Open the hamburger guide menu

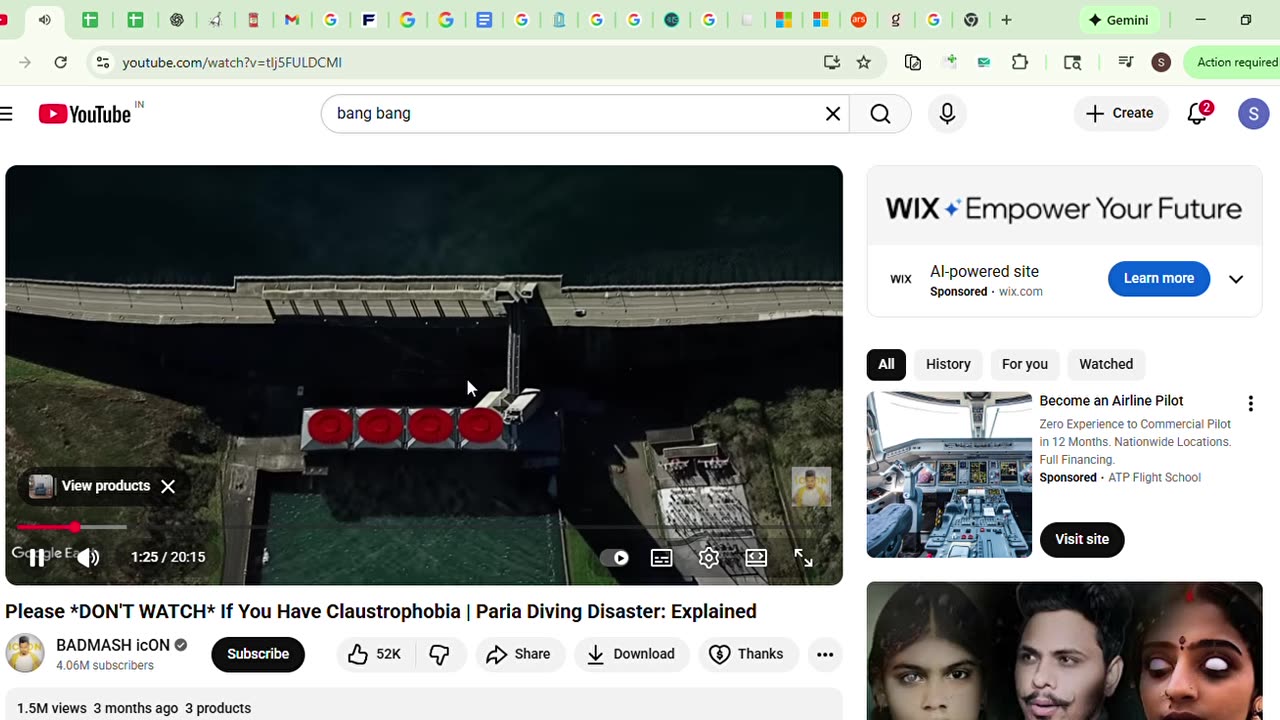point(6,114)
